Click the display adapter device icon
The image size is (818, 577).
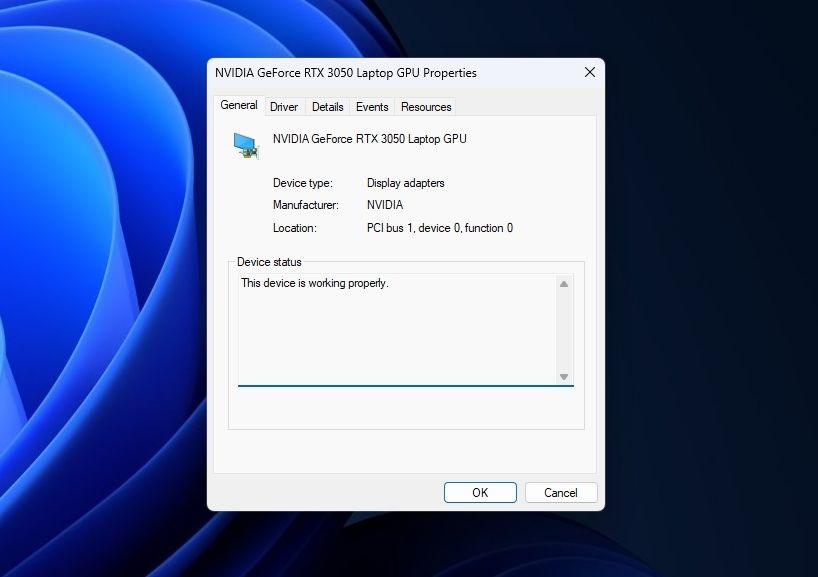246,146
